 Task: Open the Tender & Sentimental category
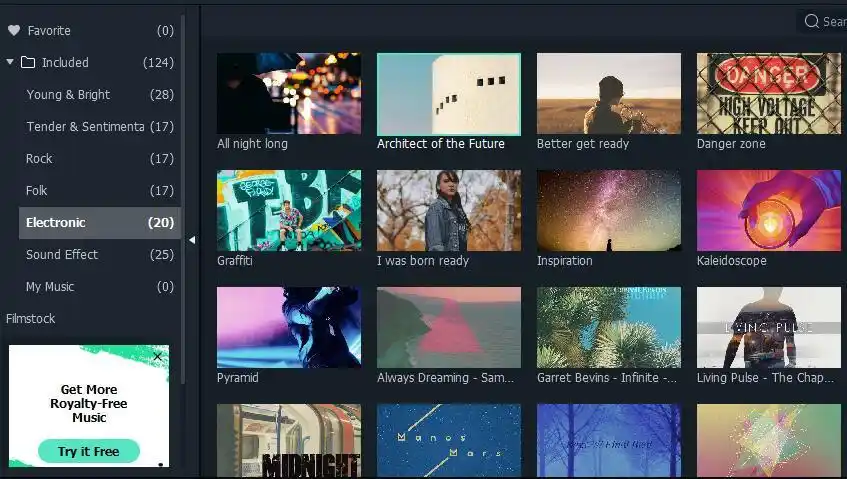pyautogui.click(x=85, y=126)
